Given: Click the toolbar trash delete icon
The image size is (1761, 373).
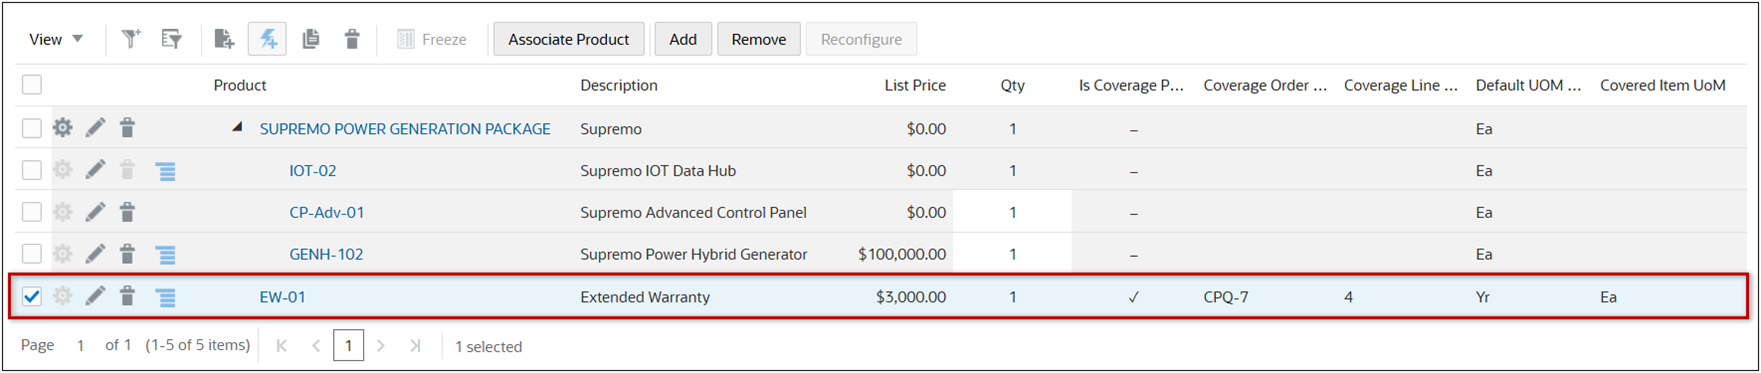Looking at the screenshot, I should (352, 39).
